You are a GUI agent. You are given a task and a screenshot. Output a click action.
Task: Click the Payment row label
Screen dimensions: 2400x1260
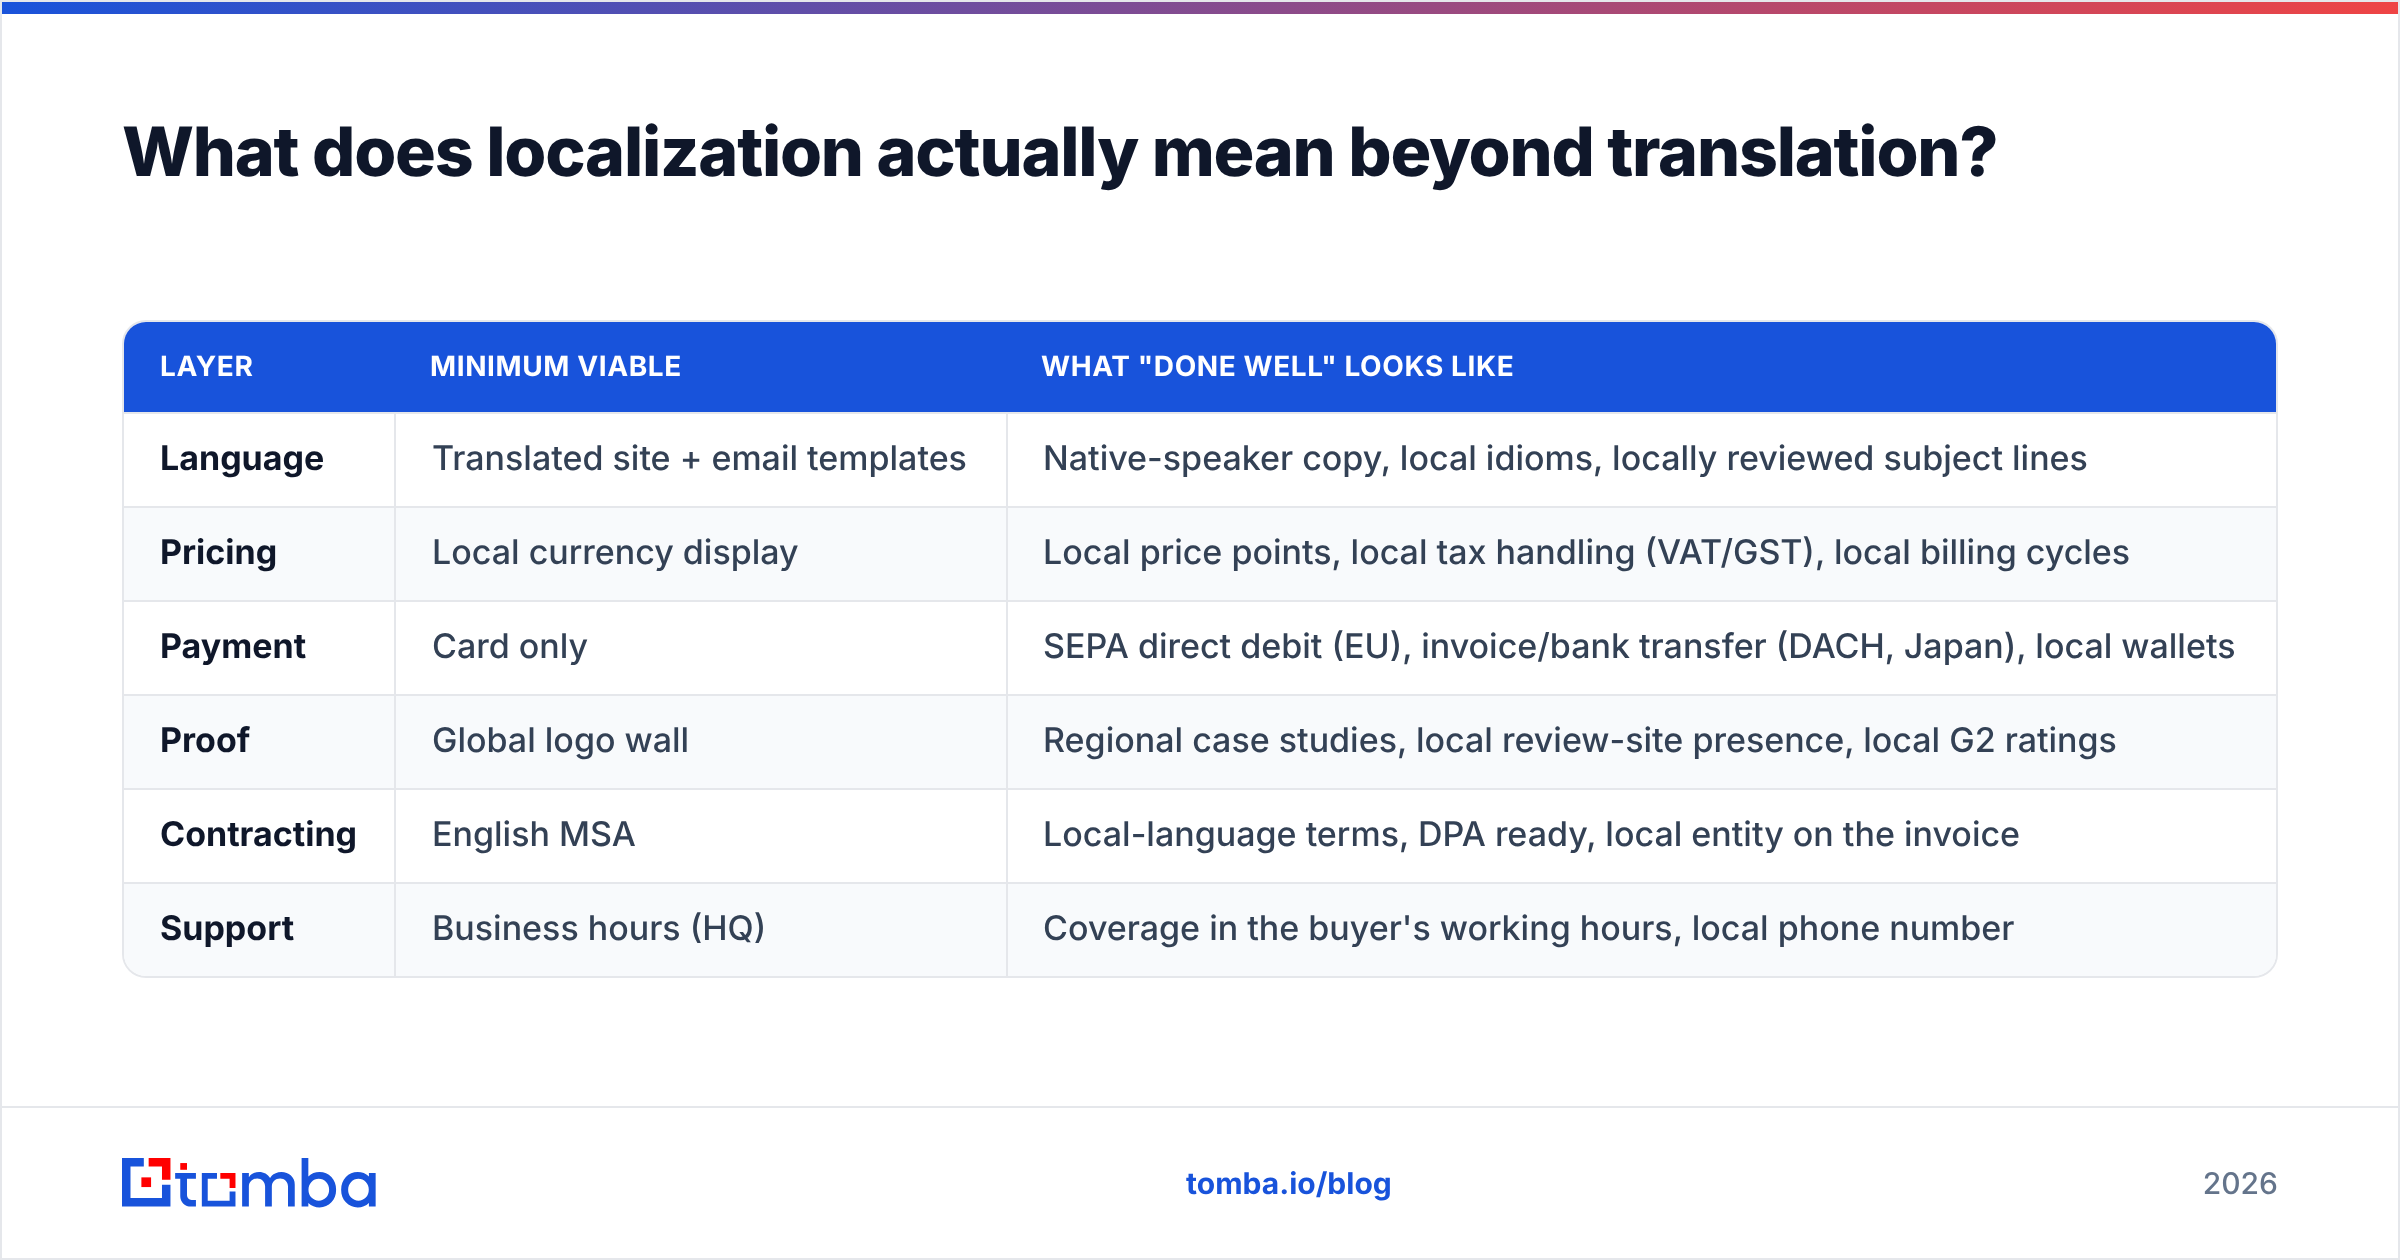(x=233, y=647)
